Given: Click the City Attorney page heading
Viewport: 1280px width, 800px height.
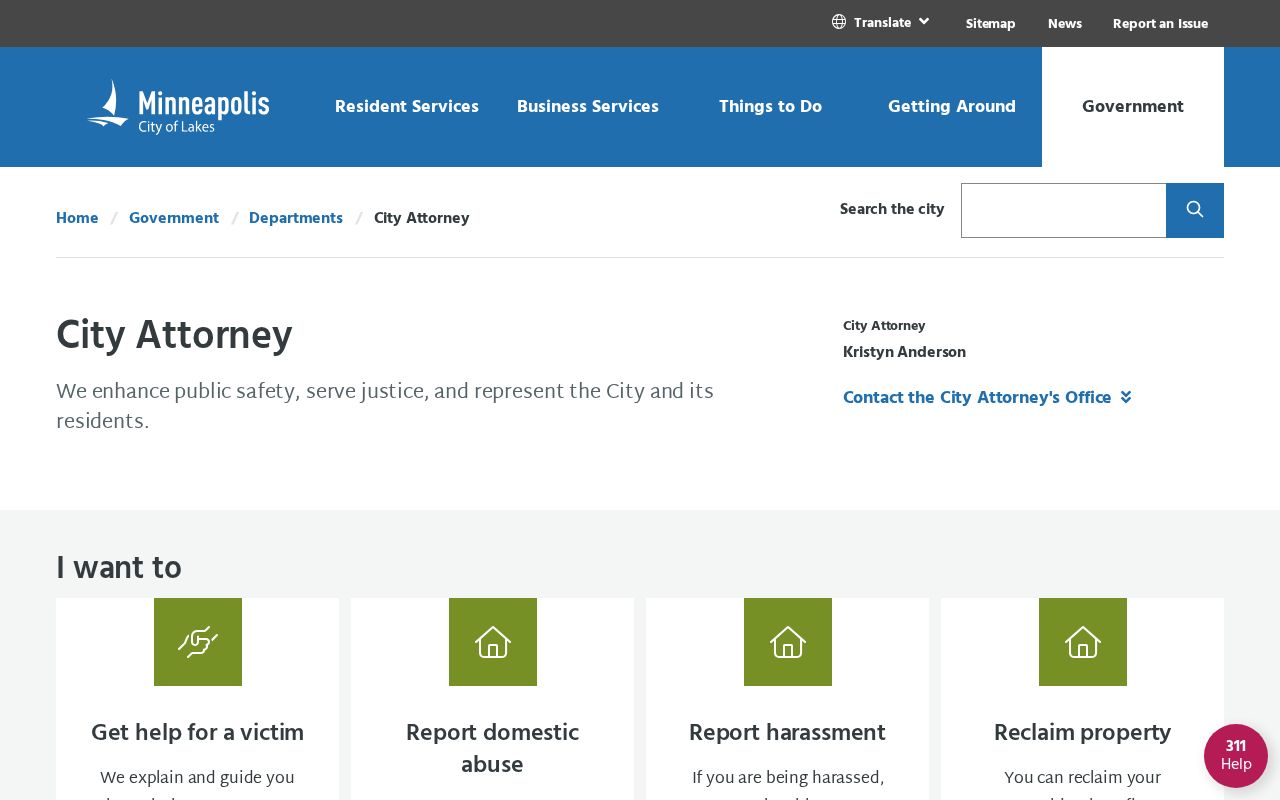Looking at the screenshot, I should pyautogui.click(x=174, y=335).
